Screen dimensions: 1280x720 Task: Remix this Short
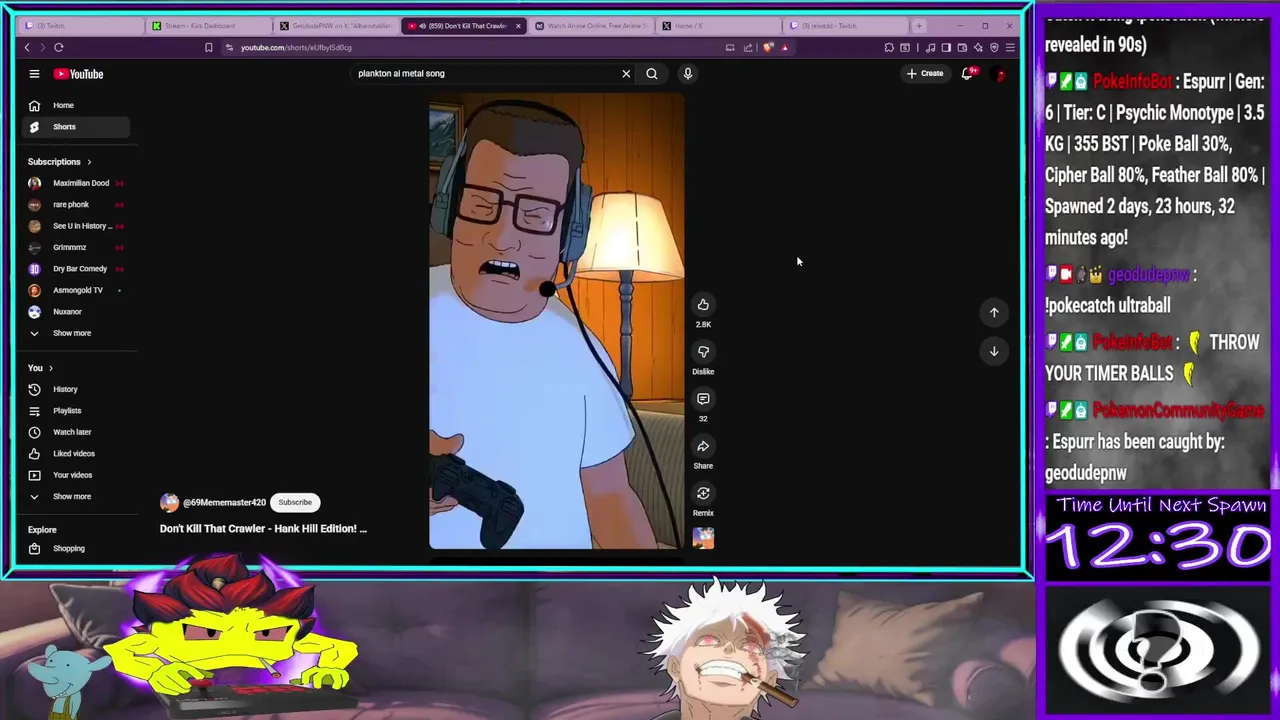703,493
